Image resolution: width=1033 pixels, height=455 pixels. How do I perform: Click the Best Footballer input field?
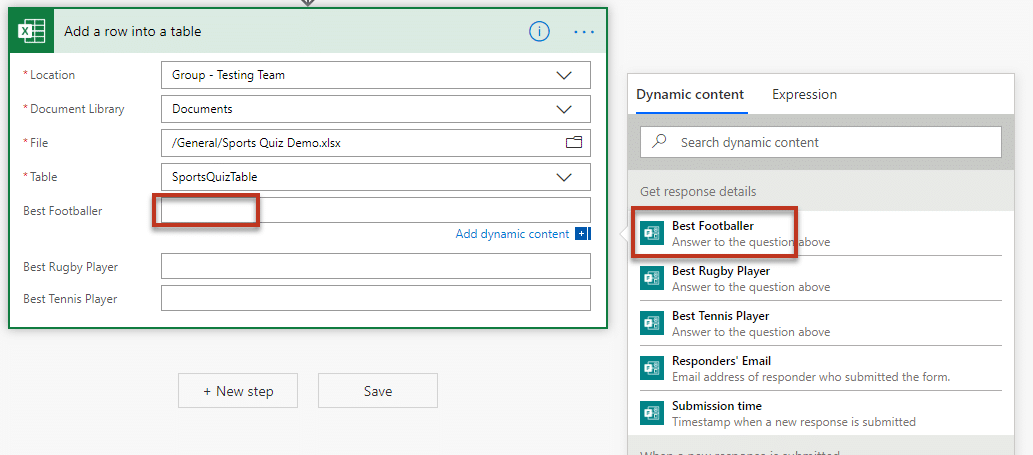(x=375, y=210)
